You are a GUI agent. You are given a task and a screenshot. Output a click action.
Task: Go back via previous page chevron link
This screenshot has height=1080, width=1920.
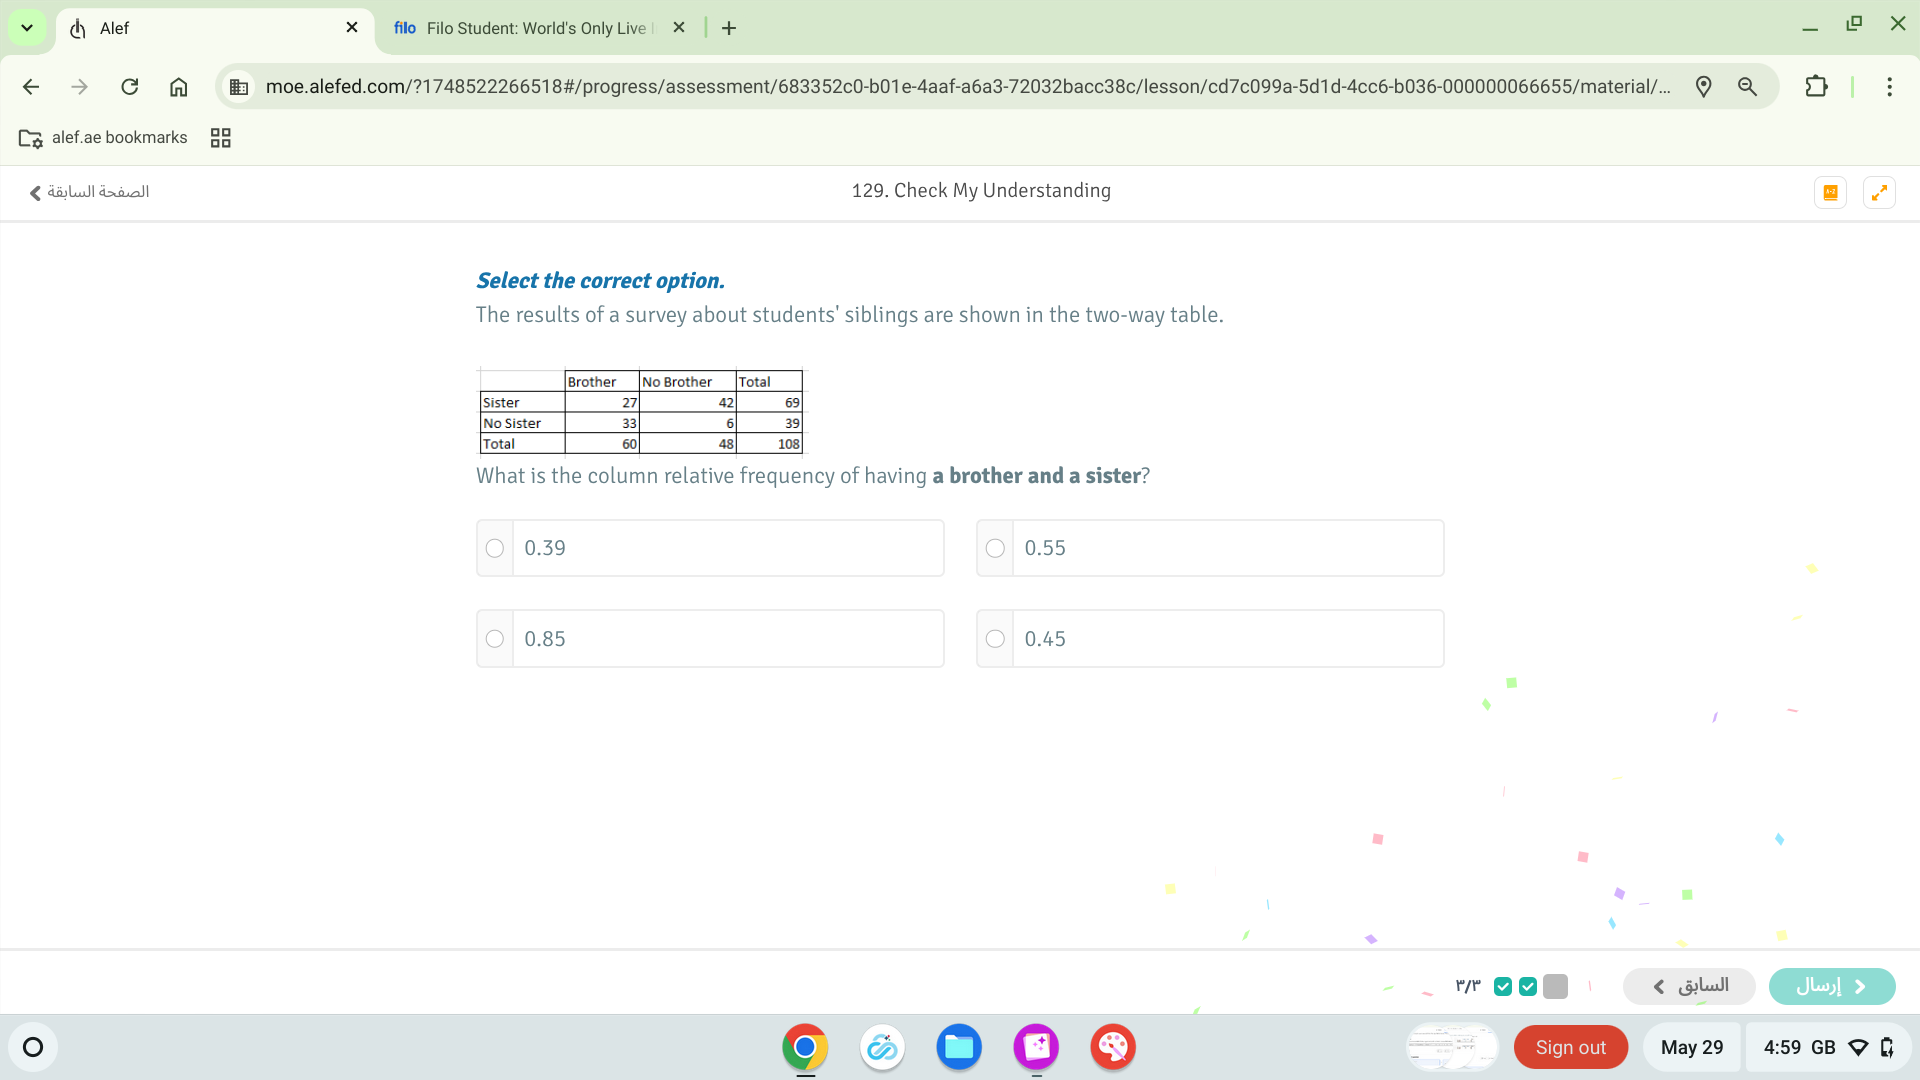tap(89, 192)
